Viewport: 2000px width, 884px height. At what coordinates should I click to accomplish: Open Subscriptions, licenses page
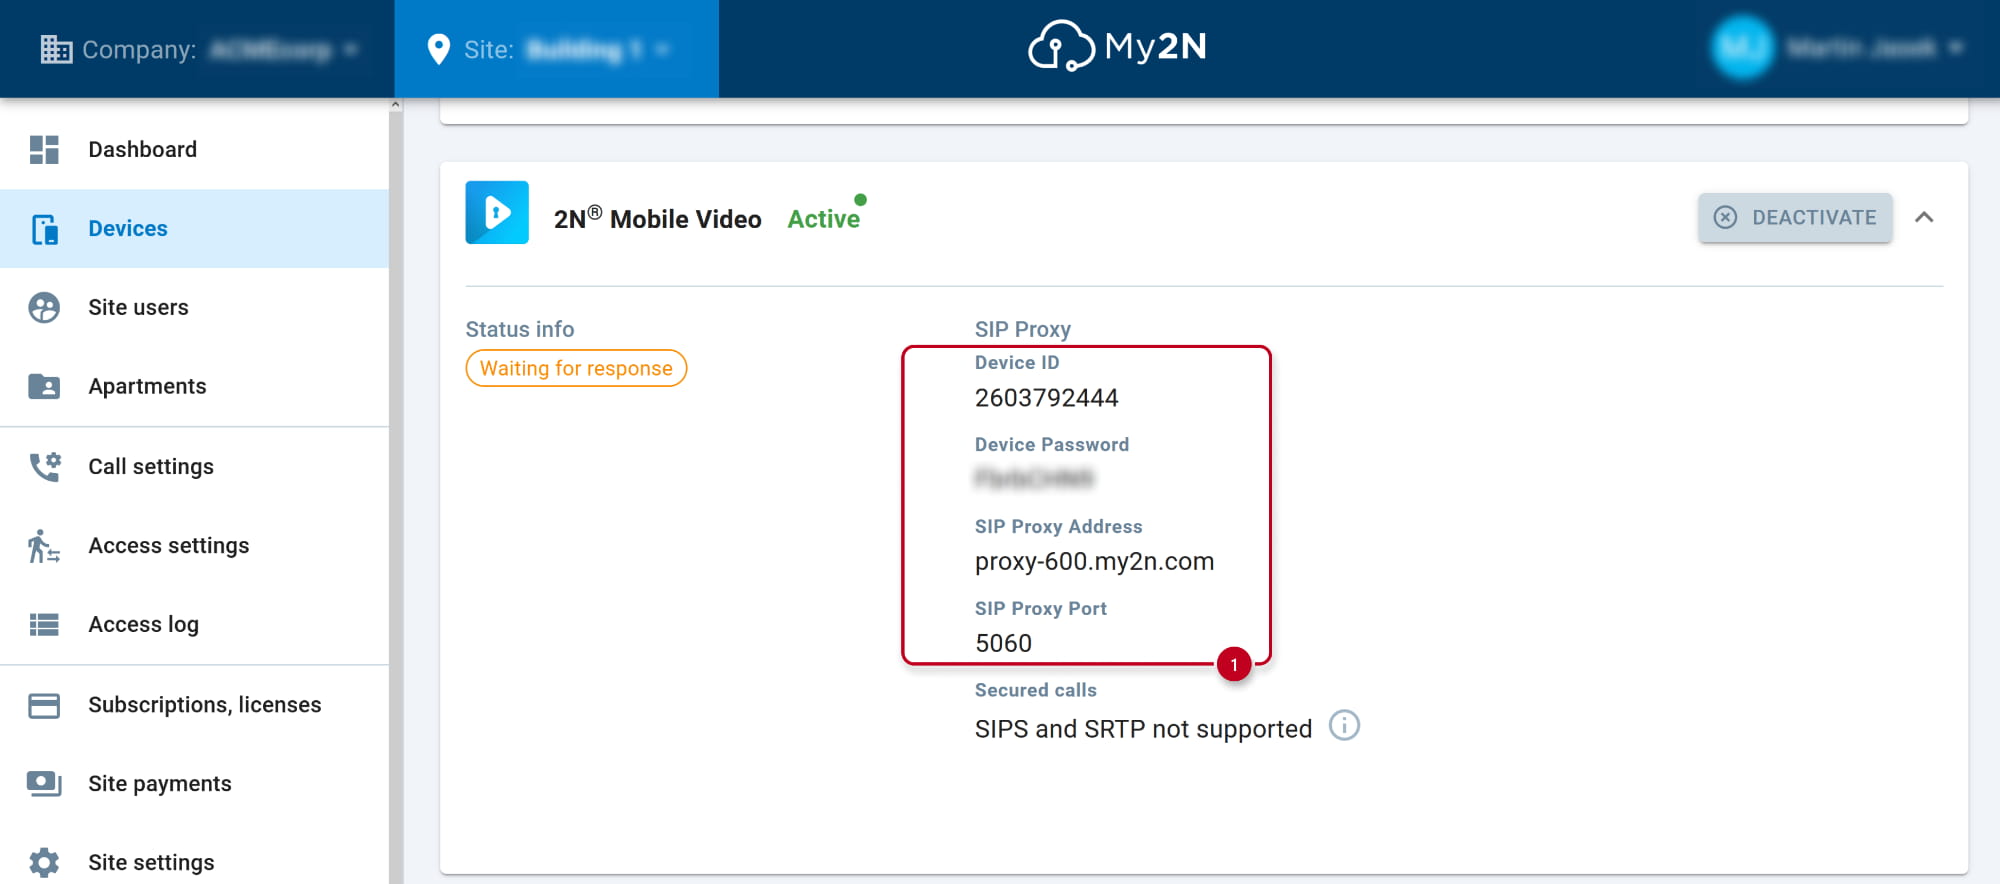tap(194, 705)
